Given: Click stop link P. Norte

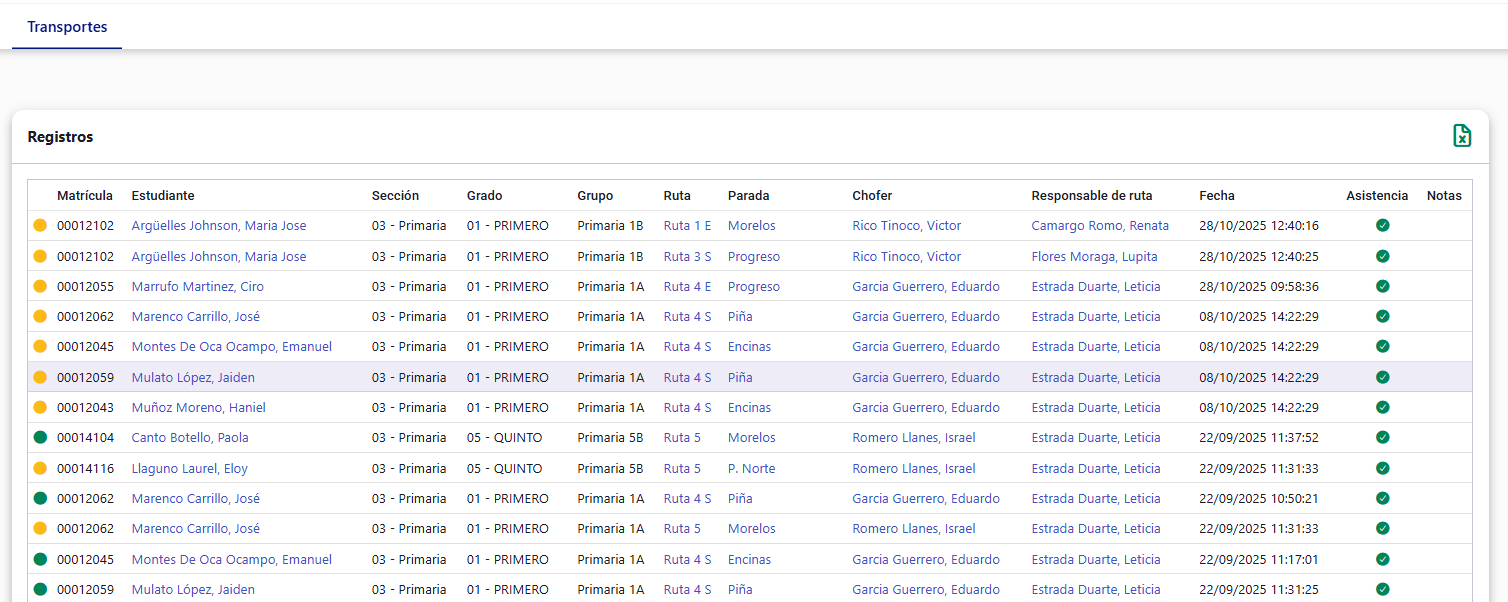Looking at the screenshot, I should point(751,468).
